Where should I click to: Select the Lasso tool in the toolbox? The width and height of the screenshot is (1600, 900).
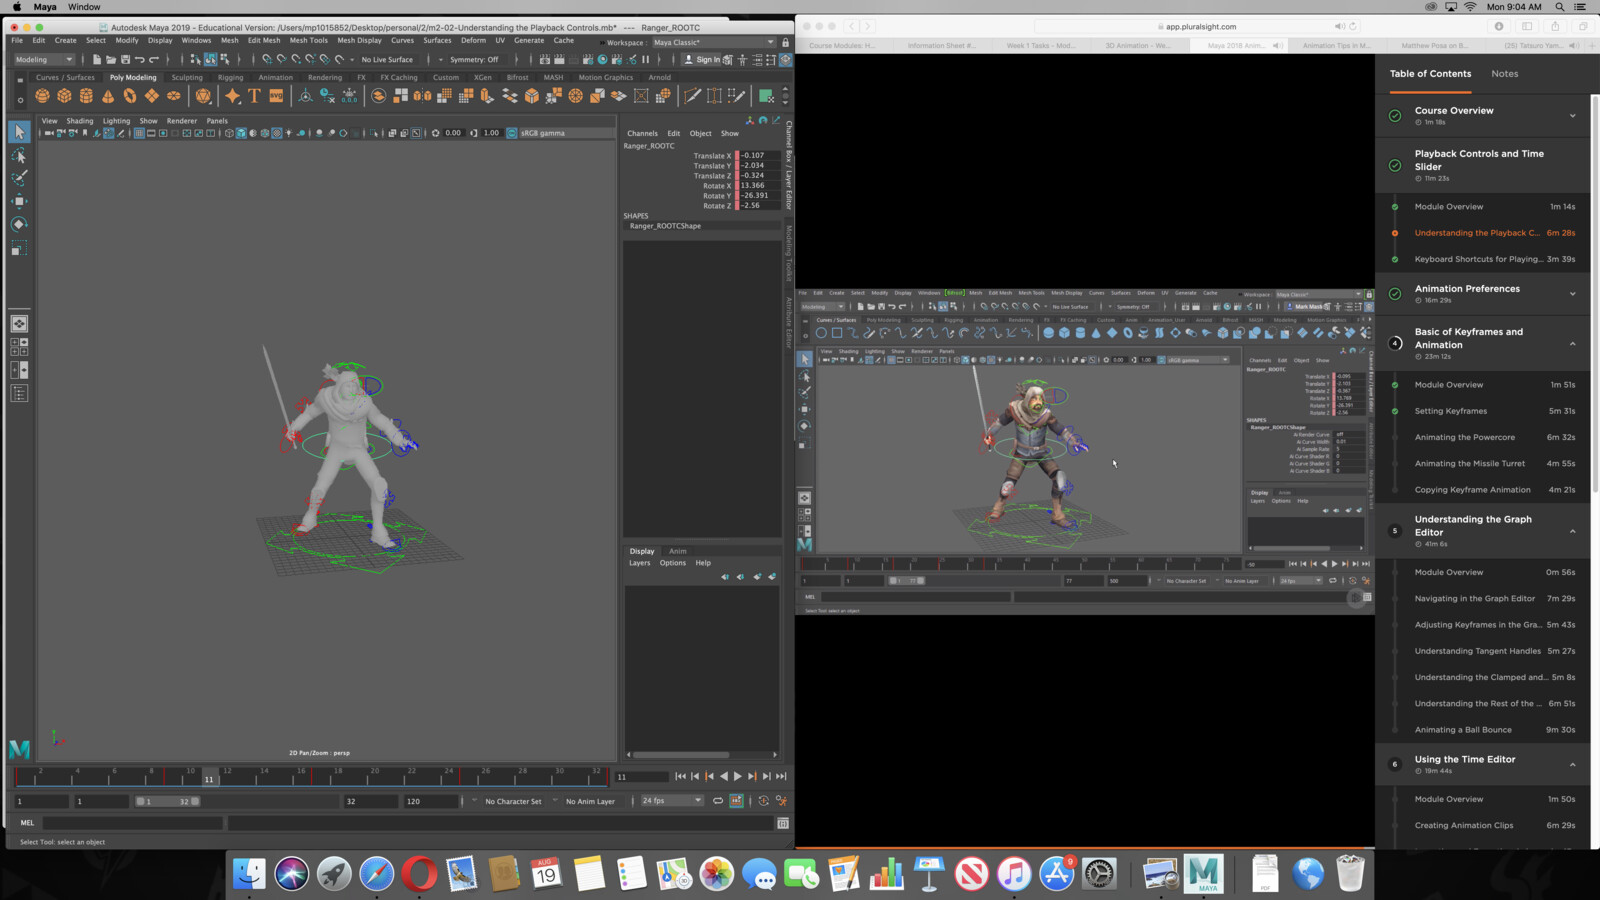pyautogui.click(x=19, y=155)
